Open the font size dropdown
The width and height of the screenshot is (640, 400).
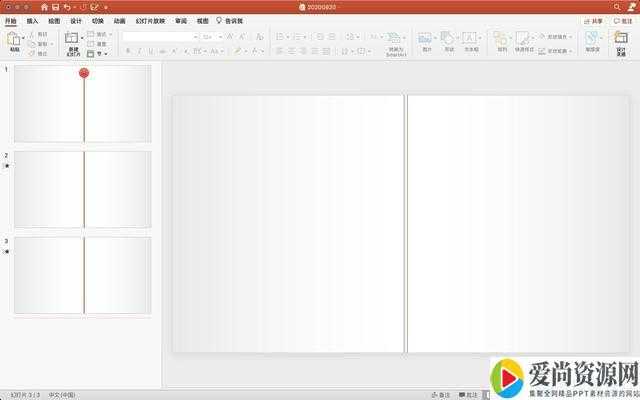[212, 37]
